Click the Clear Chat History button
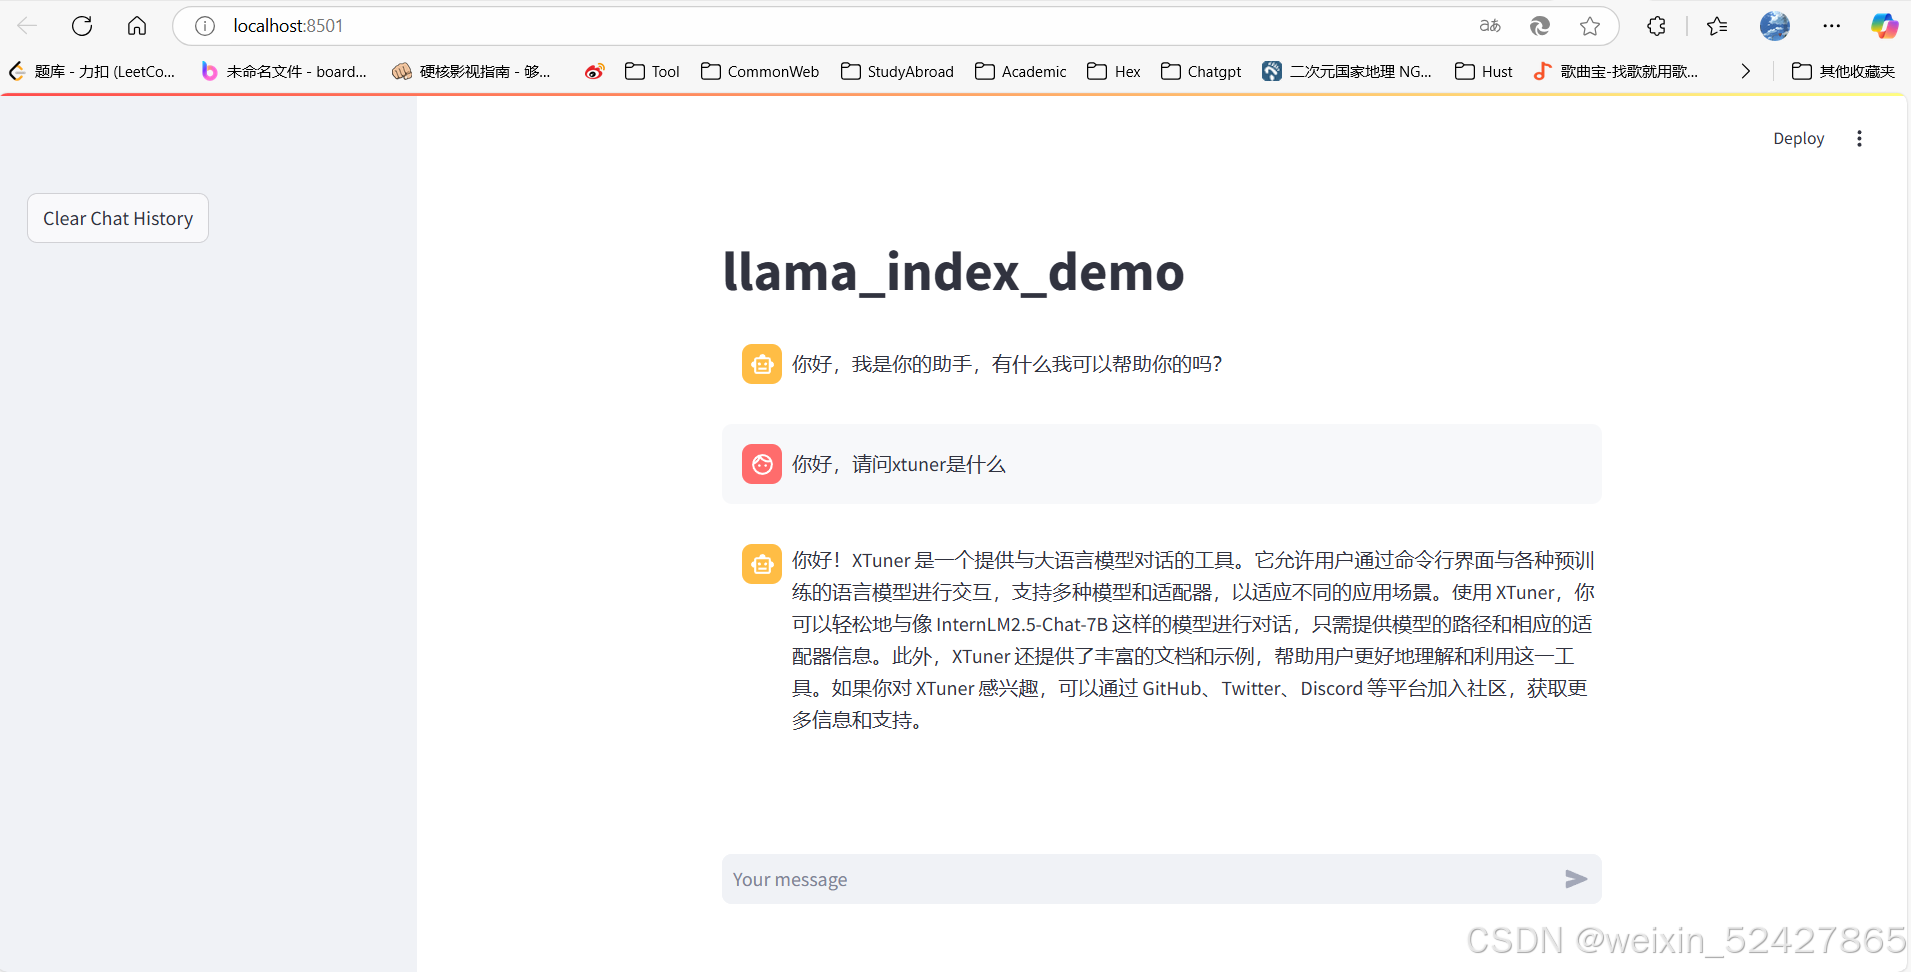 pos(118,218)
